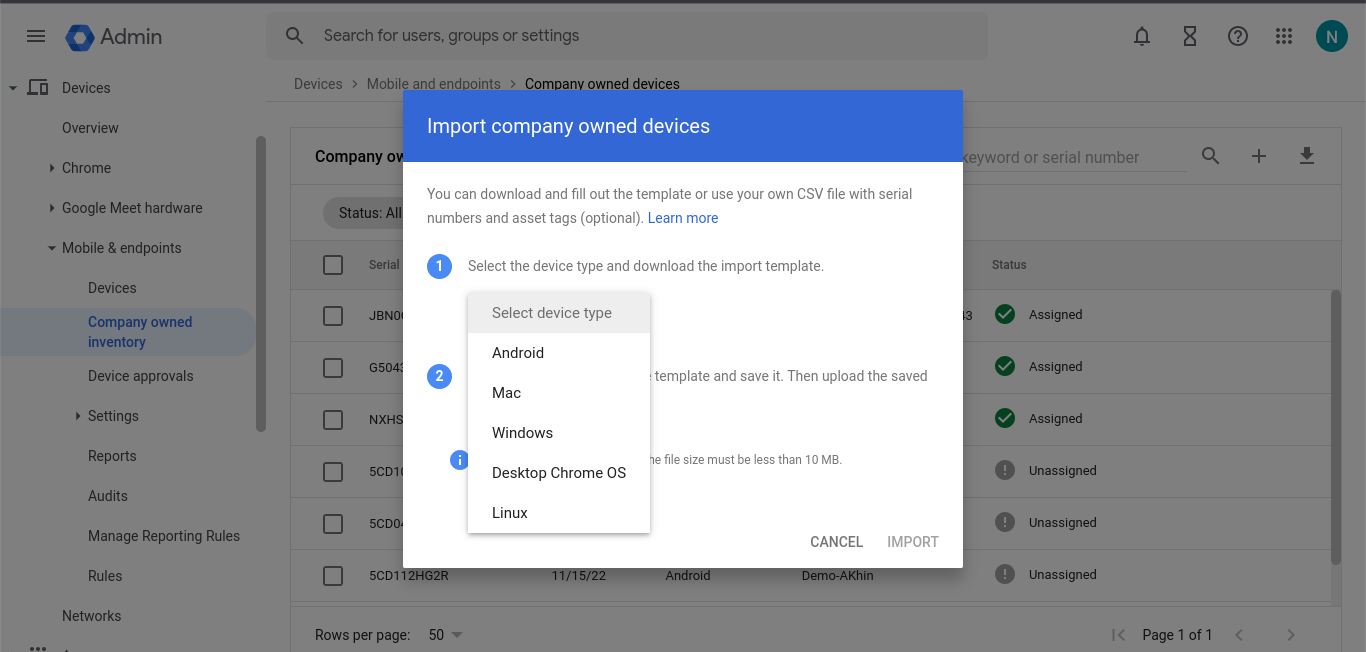Open Devices under Mobile & endpoints
This screenshot has height=652, width=1366.
(x=112, y=288)
